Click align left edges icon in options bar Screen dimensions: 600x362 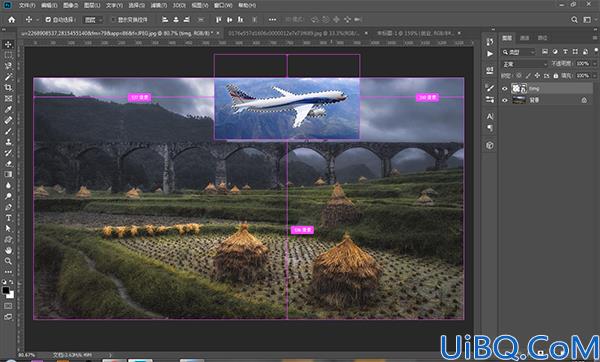point(165,20)
